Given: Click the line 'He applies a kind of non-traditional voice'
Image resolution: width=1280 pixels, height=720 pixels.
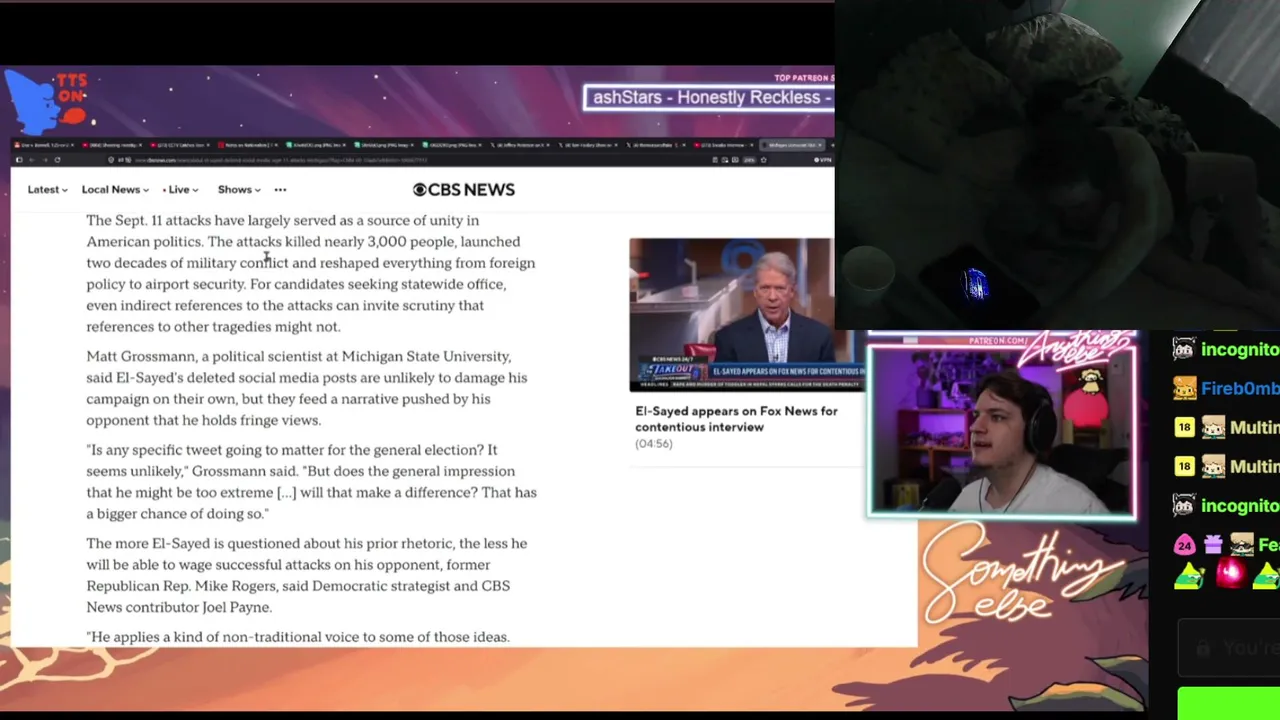Looking at the screenshot, I should point(298,637).
